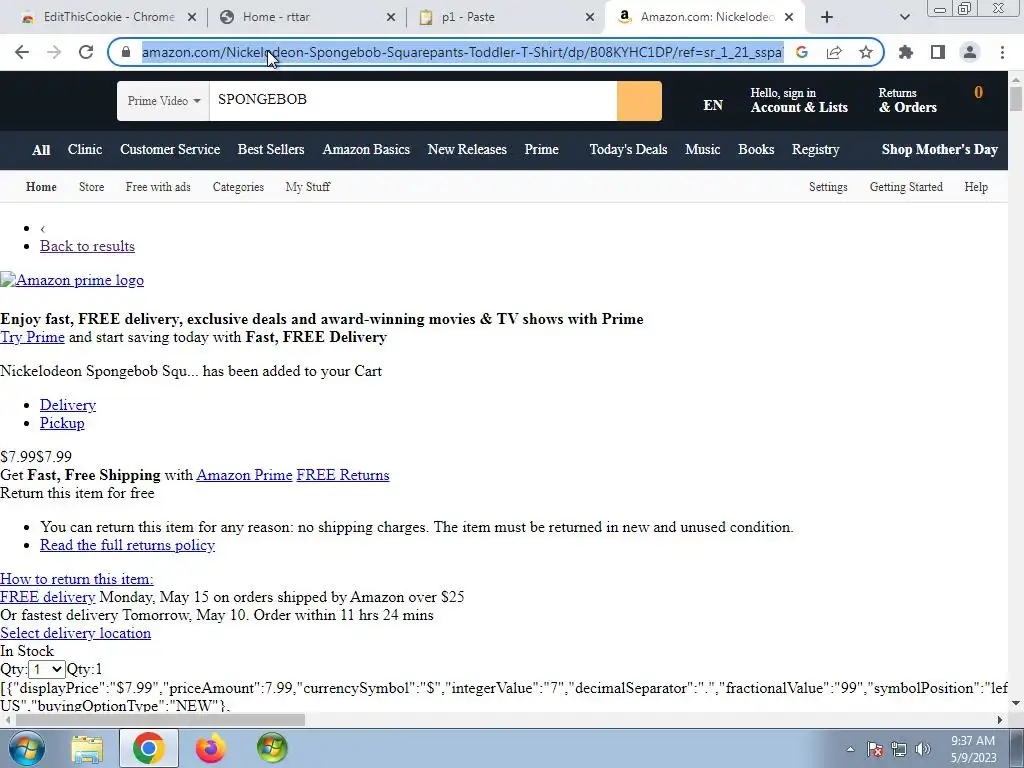The width and height of the screenshot is (1024, 768).
Task: Open My Stuff in the subnav
Action: coord(308,187)
